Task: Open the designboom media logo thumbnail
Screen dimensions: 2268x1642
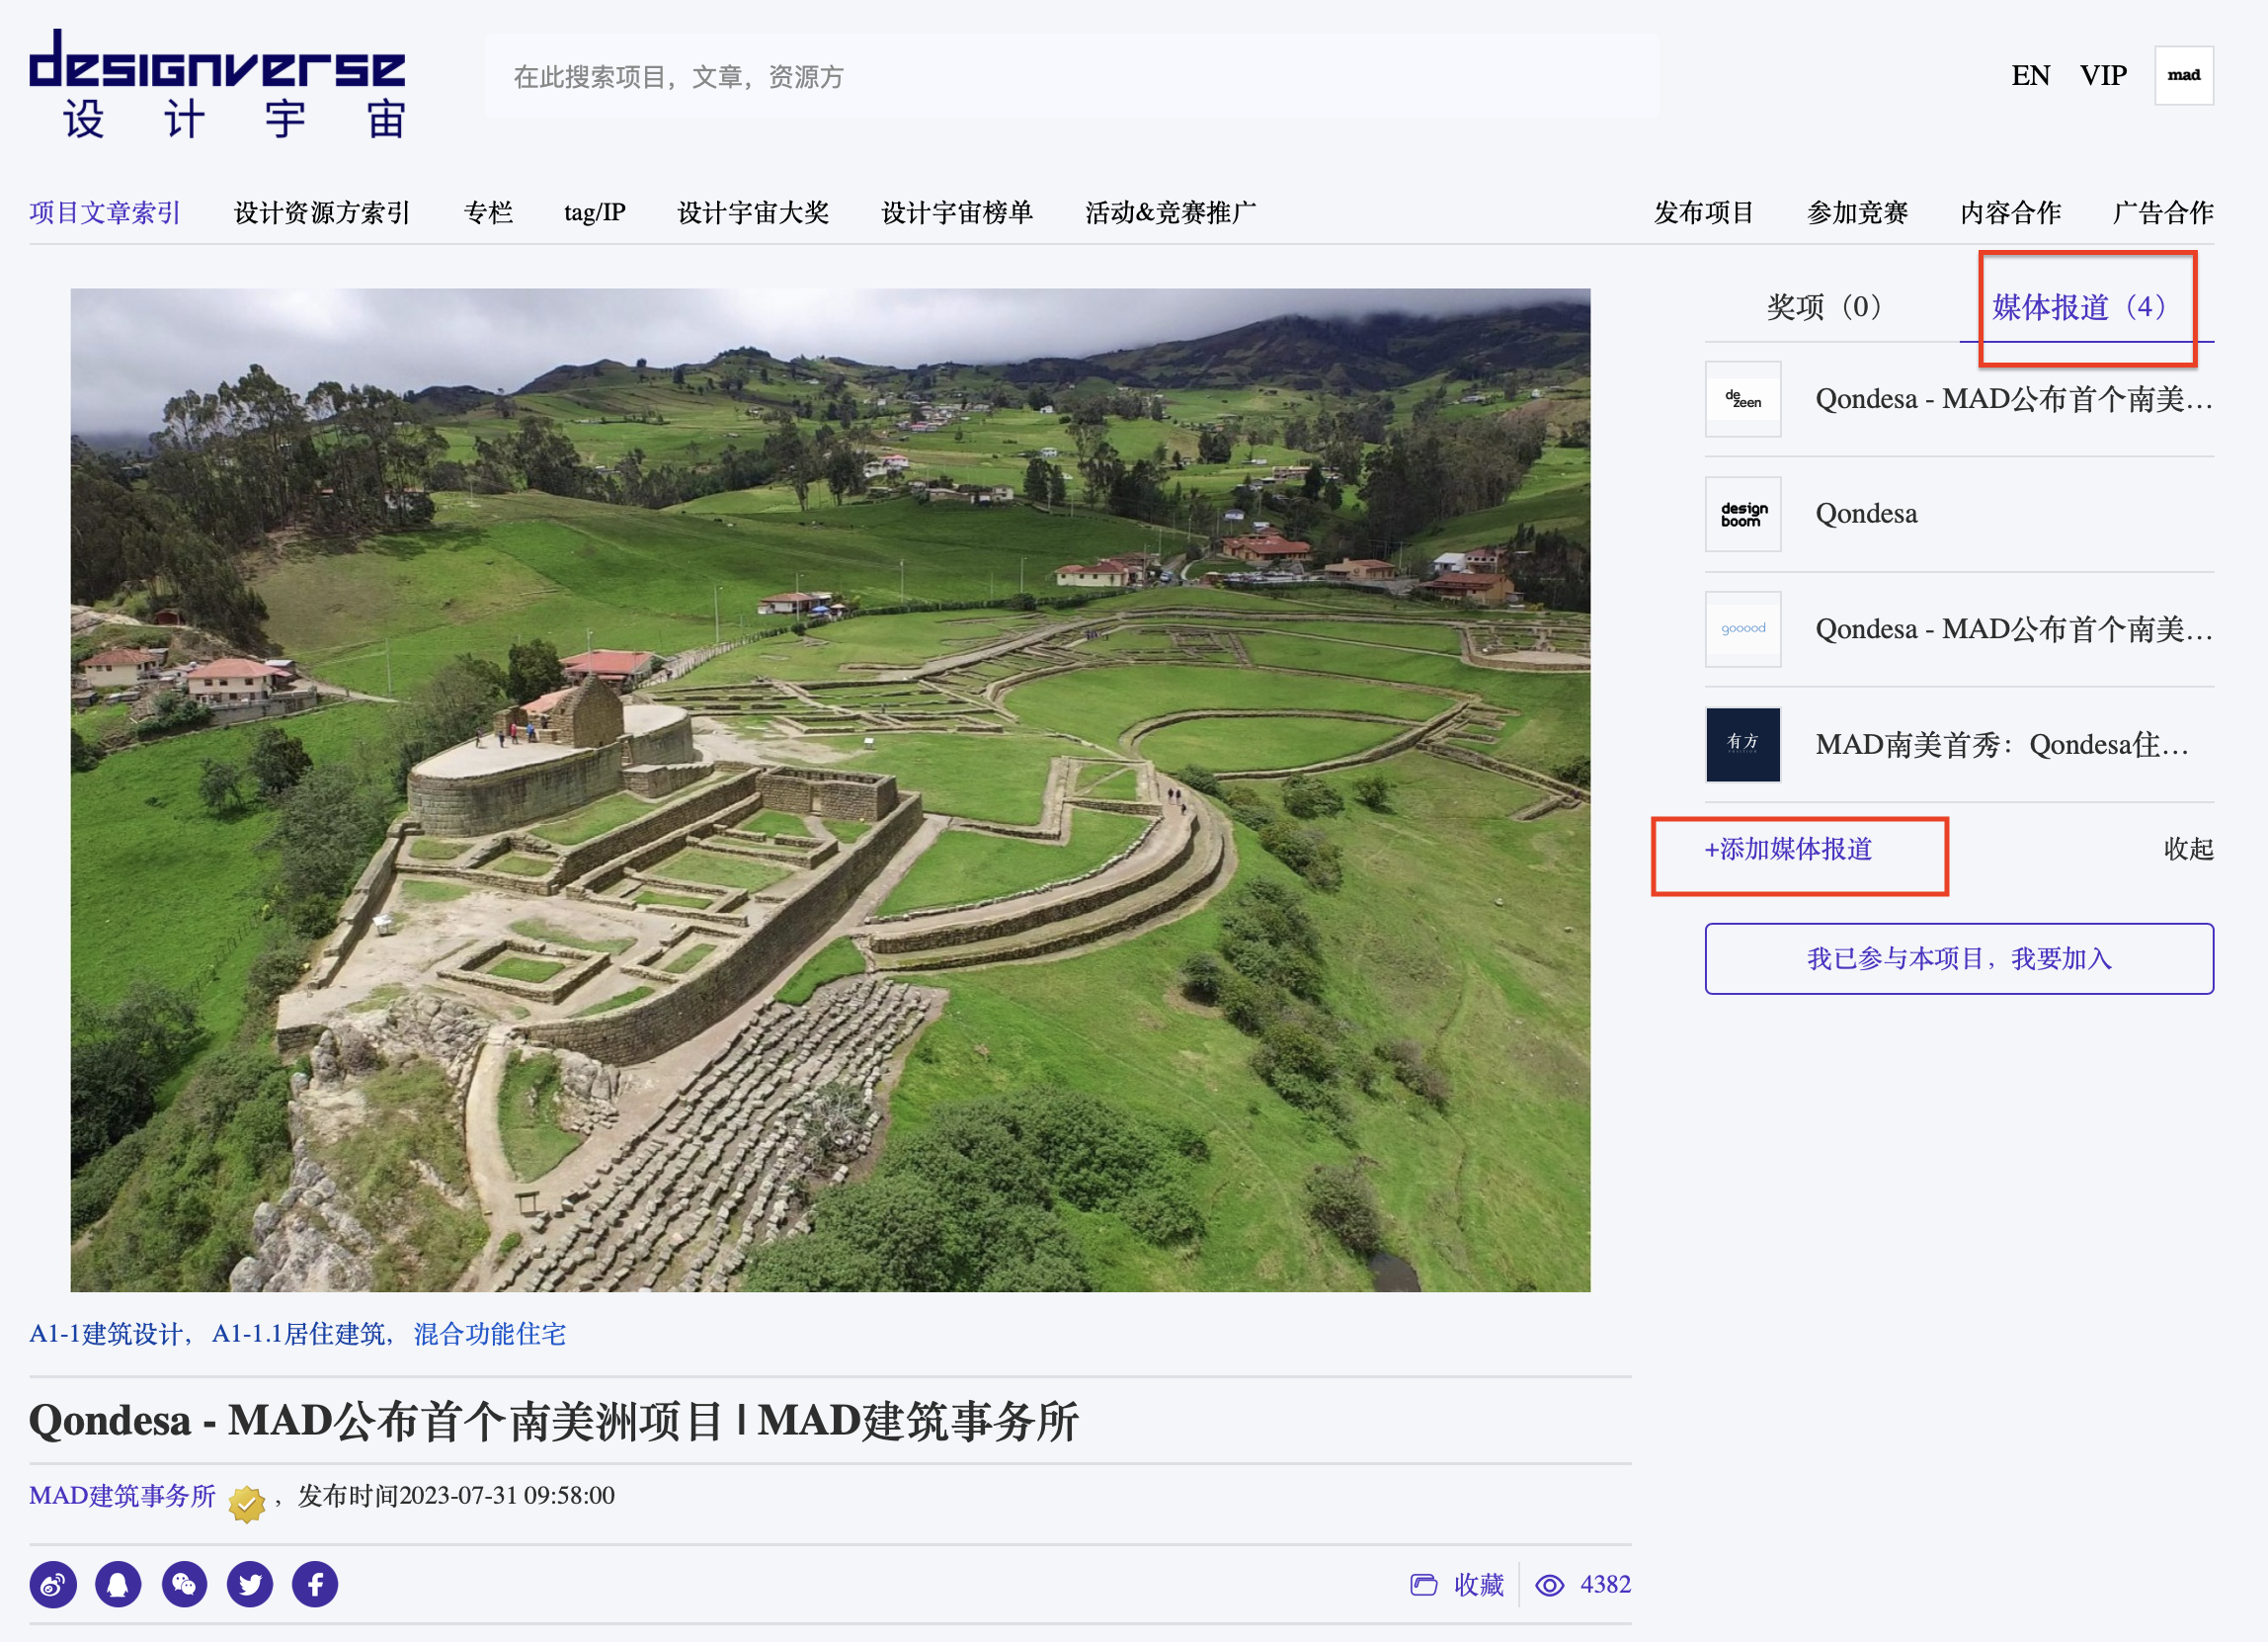Action: [x=1742, y=514]
